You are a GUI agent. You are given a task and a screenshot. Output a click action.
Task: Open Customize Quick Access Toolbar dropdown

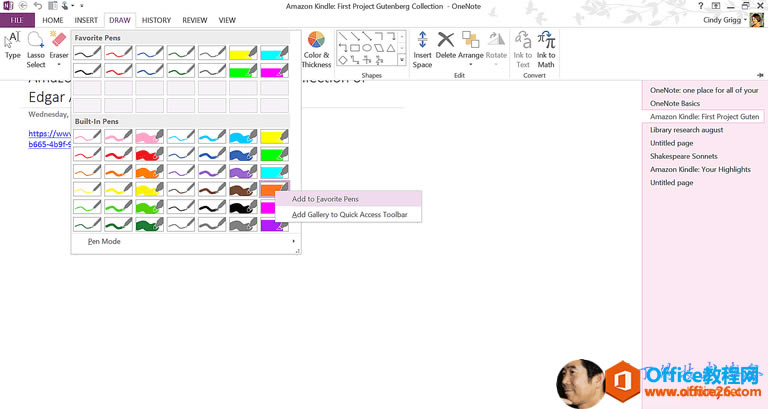coord(82,6)
